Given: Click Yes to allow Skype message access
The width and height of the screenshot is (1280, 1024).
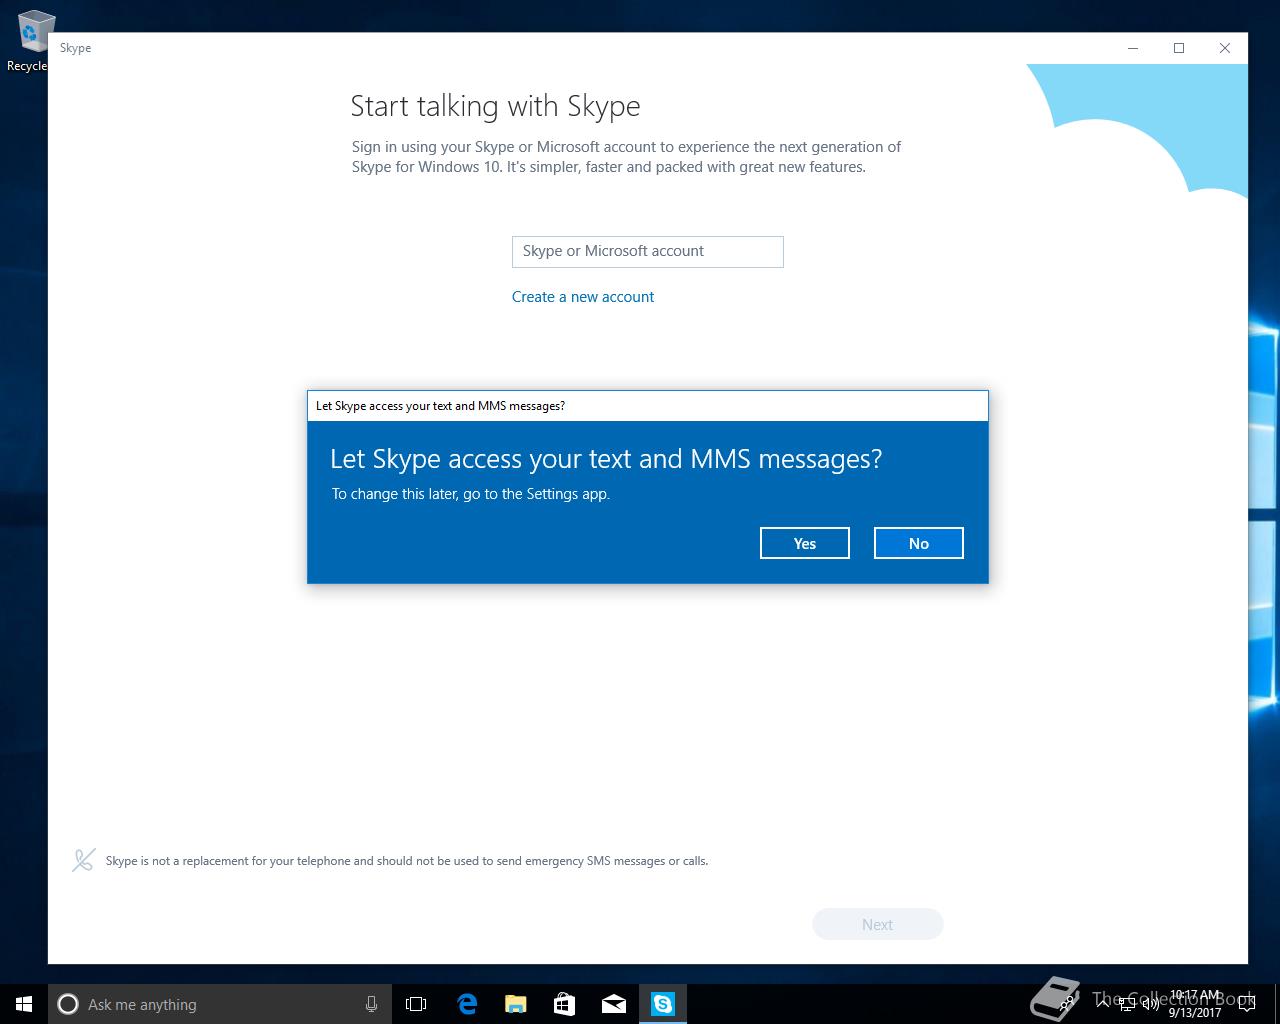Looking at the screenshot, I should (804, 543).
